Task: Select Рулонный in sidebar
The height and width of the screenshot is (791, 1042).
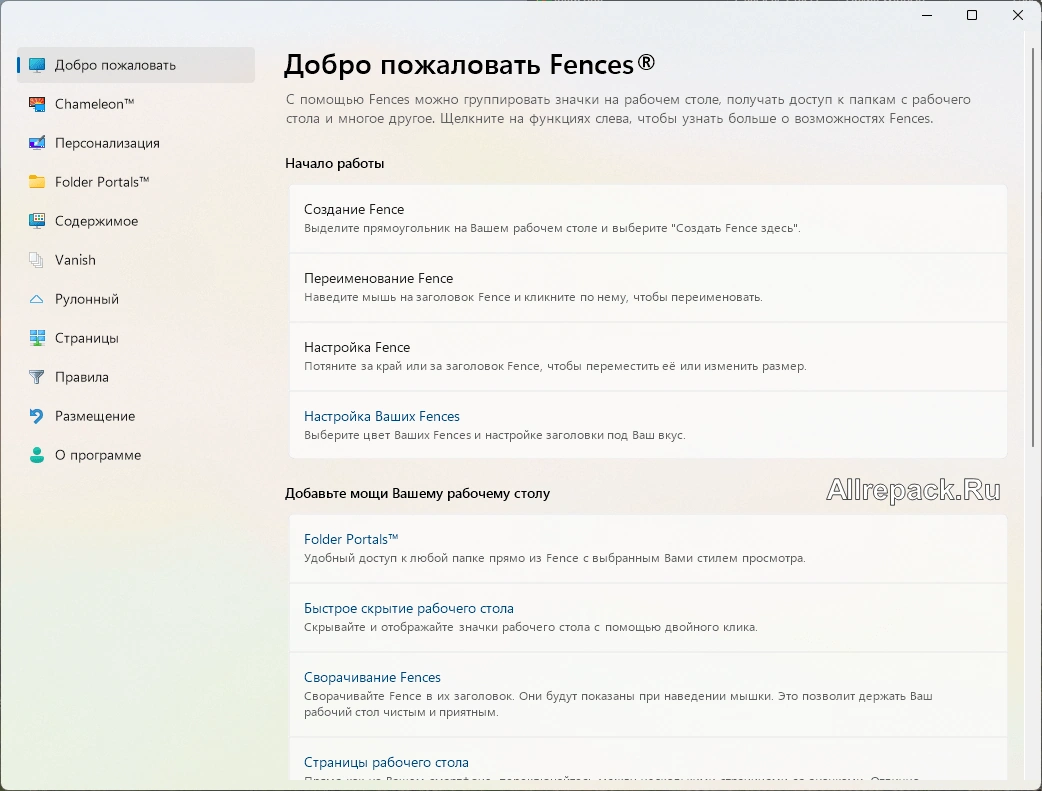Action: (136, 299)
